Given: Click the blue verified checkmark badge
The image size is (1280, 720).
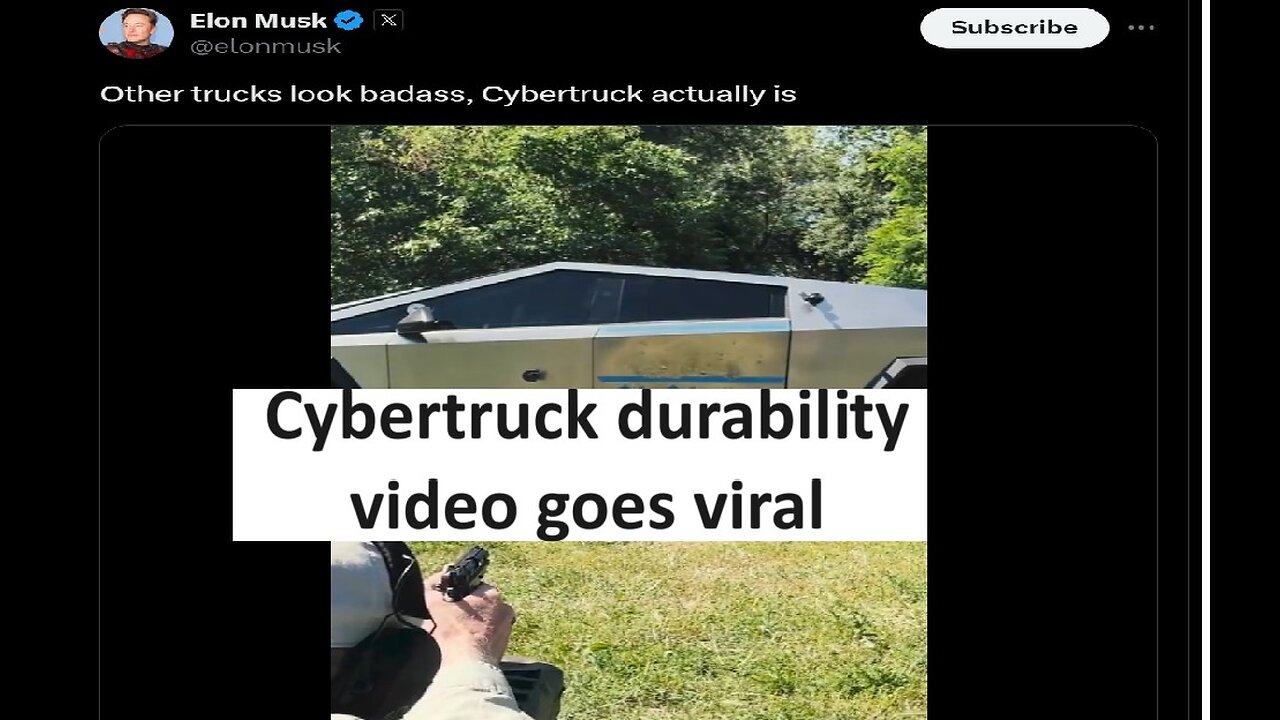Looking at the screenshot, I should pyautogui.click(x=348, y=20).
